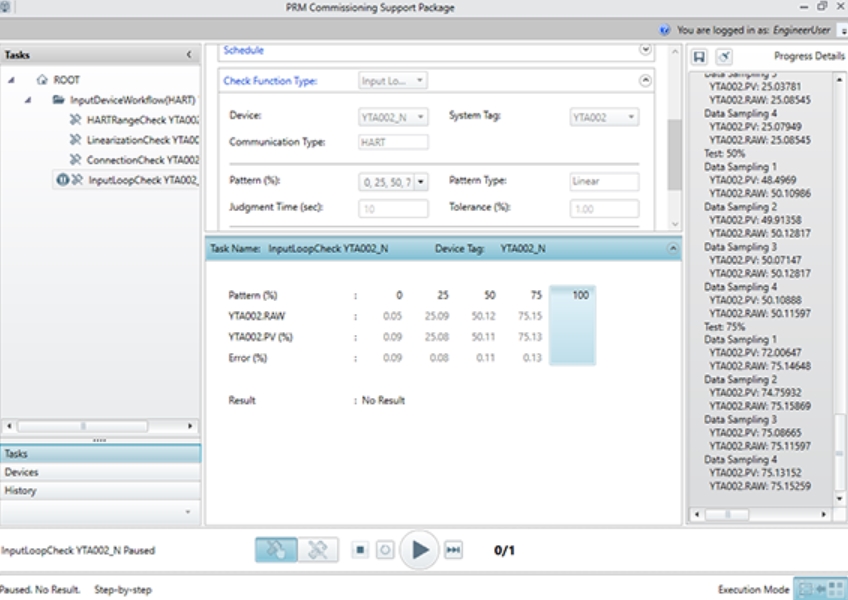848x600 pixels.
Task: Click the HARTRangeCheck task tool icon
Action: 75,120
